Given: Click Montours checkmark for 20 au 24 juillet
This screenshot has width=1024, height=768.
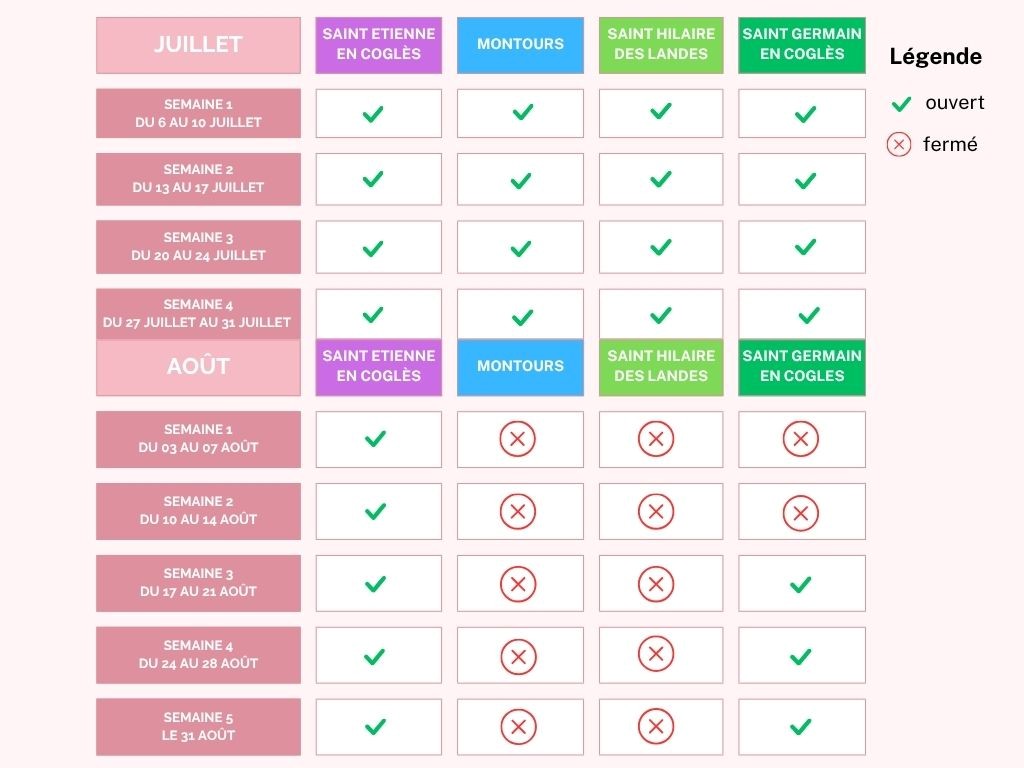Looking at the screenshot, I should coord(521,248).
